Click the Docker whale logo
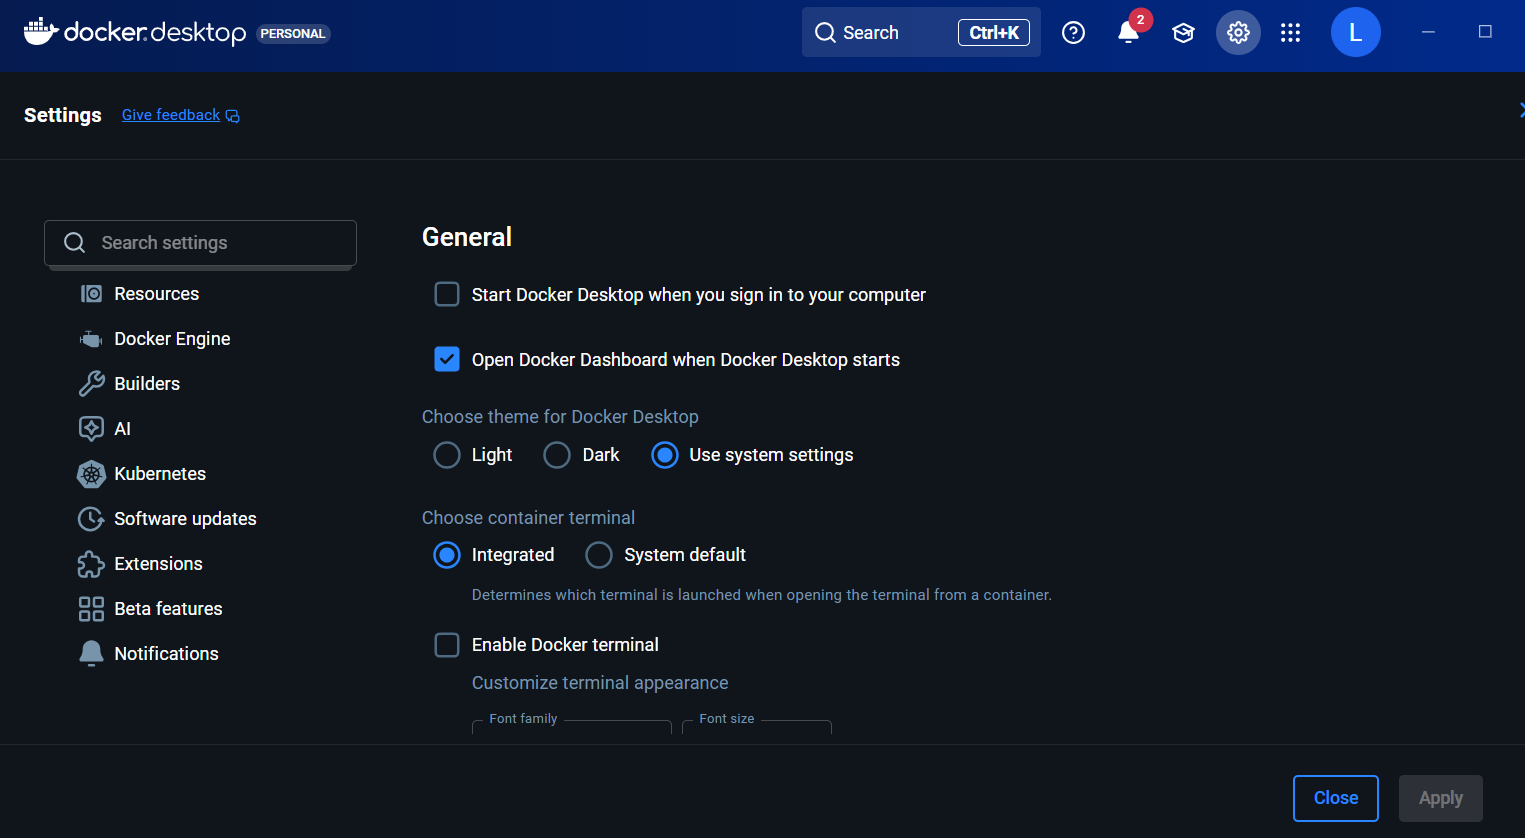The height and width of the screenshot is (838, 1525). [41, 31]
